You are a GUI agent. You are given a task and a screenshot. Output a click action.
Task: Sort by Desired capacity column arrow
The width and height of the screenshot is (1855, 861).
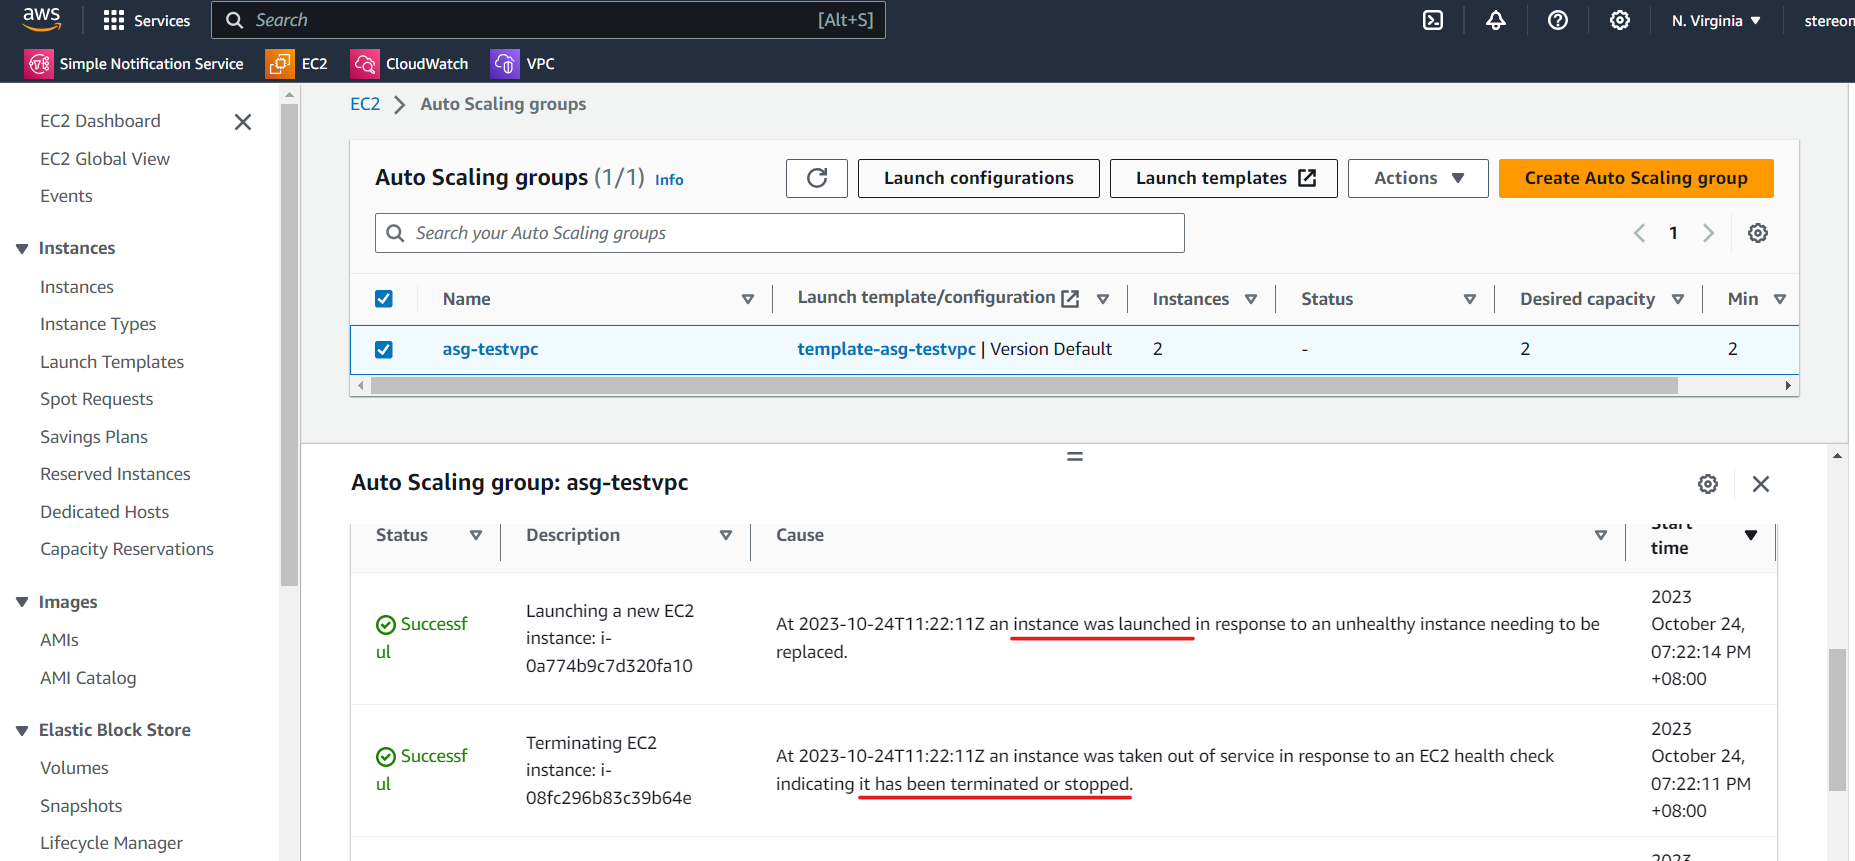[1678, 299]
